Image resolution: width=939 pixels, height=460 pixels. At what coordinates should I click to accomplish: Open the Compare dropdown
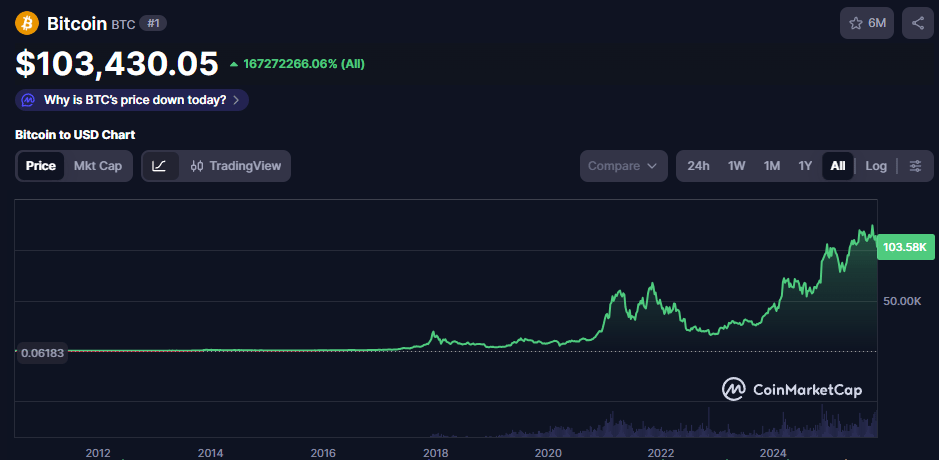point(623,166)
